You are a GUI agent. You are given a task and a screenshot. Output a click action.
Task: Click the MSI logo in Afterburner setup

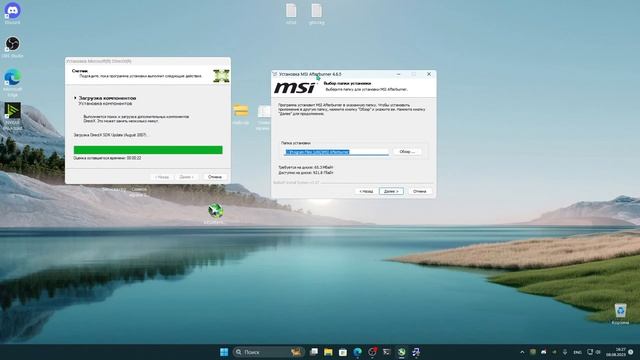(295, 87)
